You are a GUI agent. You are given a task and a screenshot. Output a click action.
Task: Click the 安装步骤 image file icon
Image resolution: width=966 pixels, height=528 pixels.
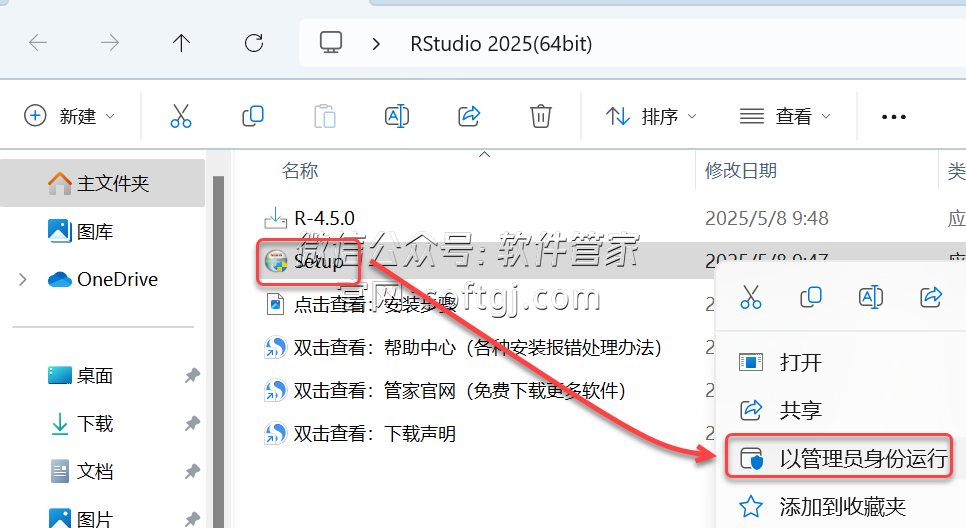(x=275, y=304)
